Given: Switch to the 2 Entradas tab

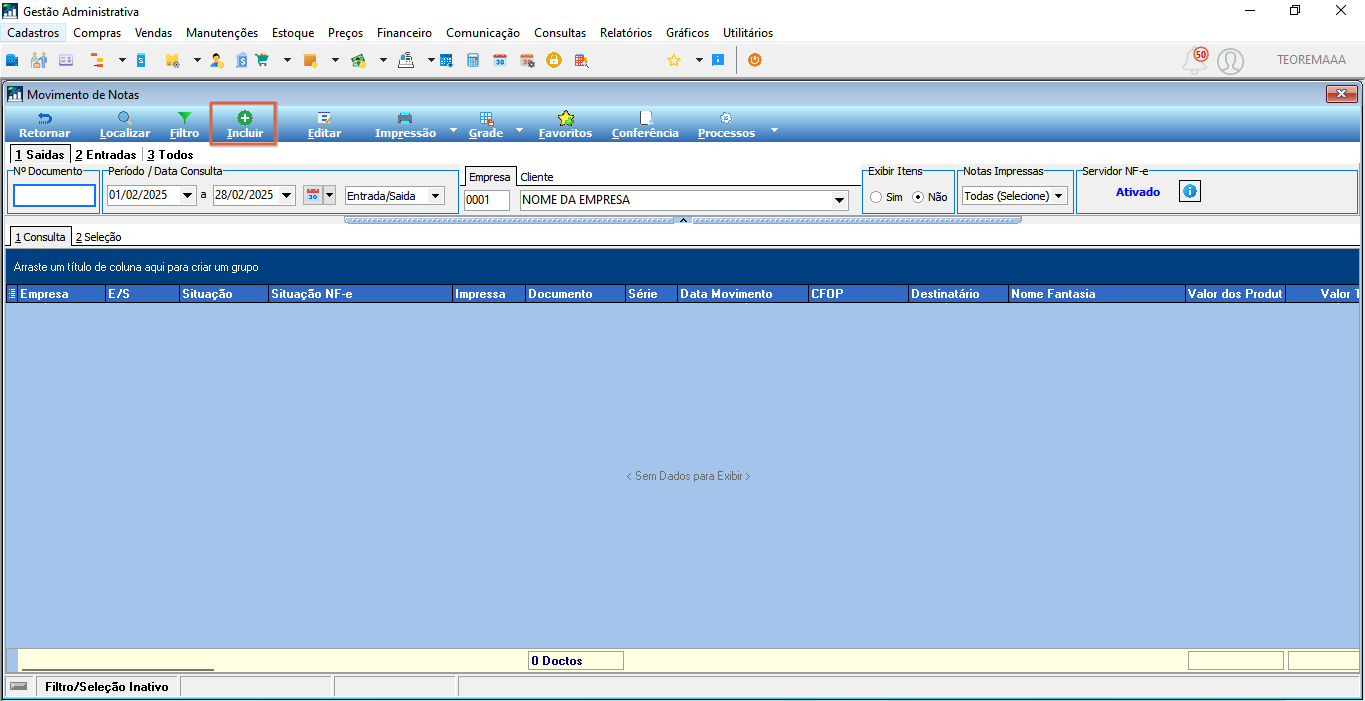Looking at the screenshot, I should 105,155.
